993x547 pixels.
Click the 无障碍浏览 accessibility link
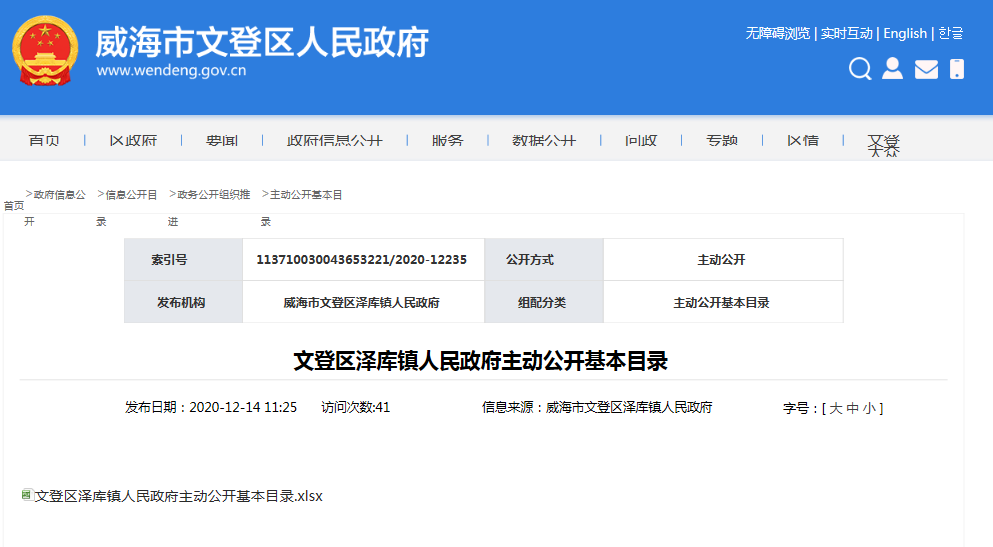point(777,33)
